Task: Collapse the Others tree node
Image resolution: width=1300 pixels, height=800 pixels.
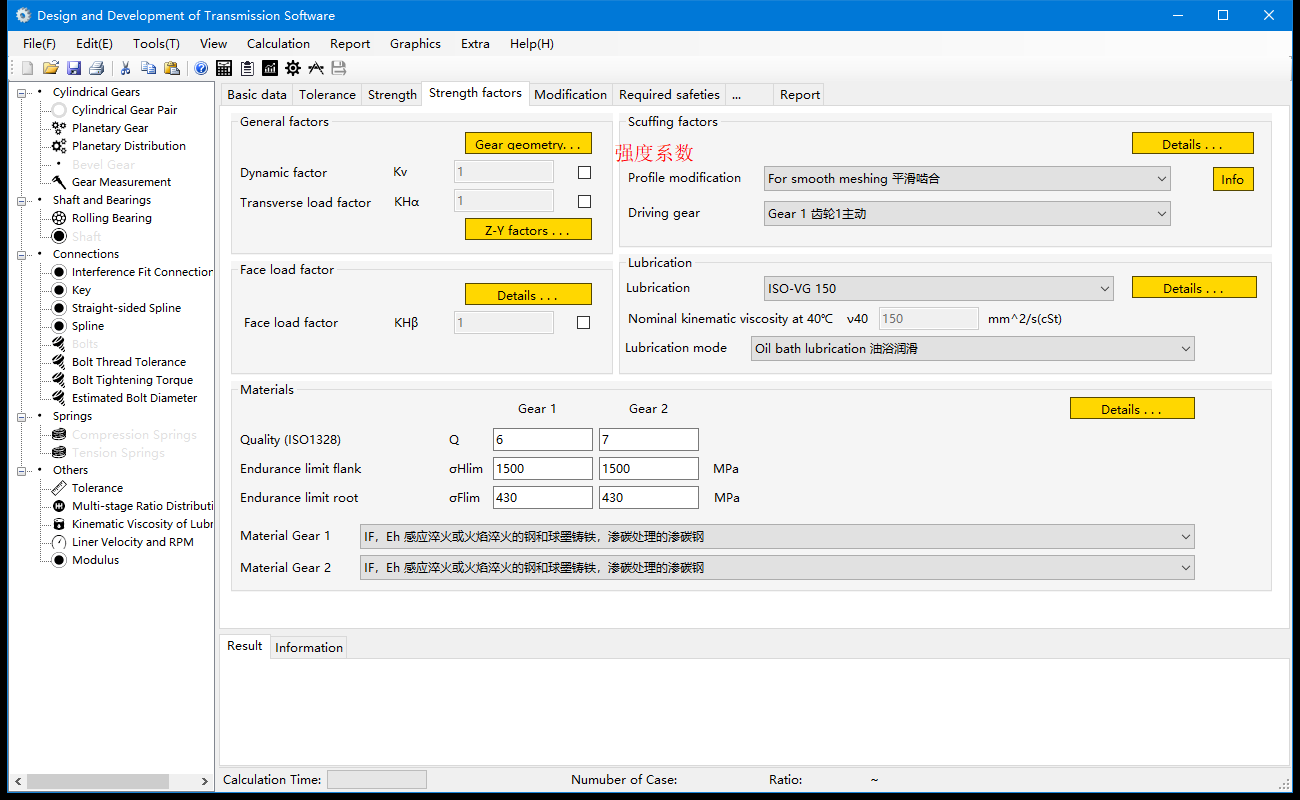Action: 22,470
